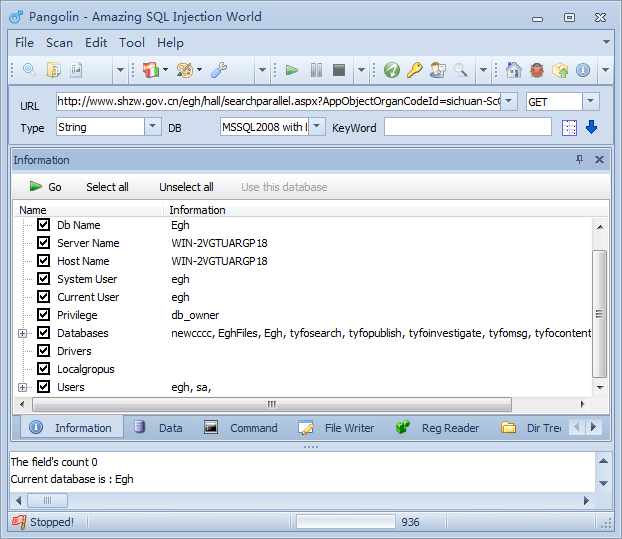This screenshot has width=622, height=539.
Task: Uncheck the Server Name checkbox
Action: coord(43,242)
